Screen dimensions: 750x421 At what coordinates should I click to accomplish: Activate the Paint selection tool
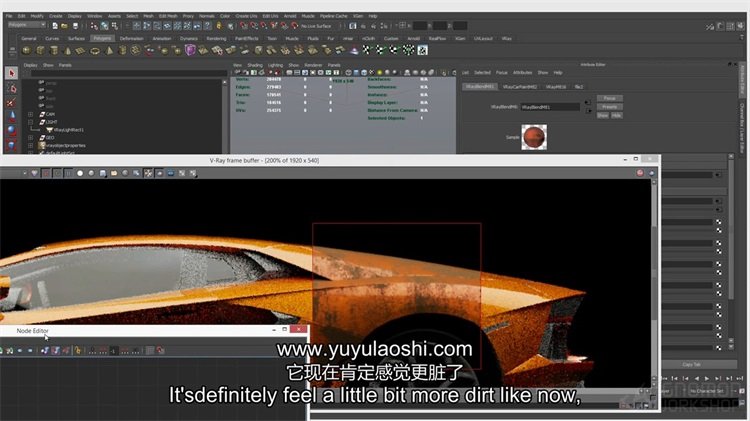pos(11,102)
